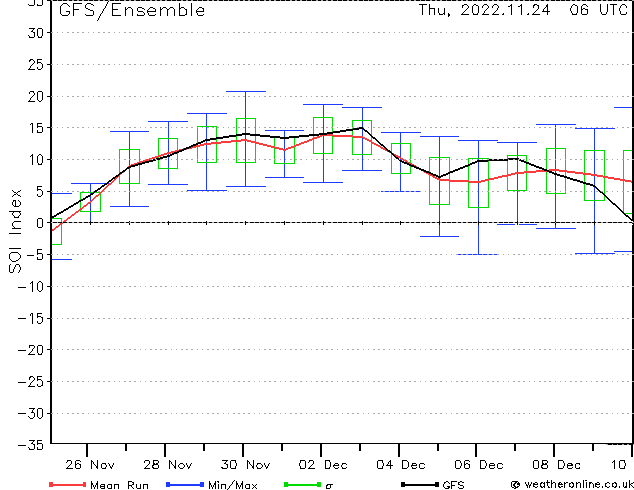Click the GFS legend label
Image resolution: width=634 pixels, height=490 pixels.
[453, 485]
